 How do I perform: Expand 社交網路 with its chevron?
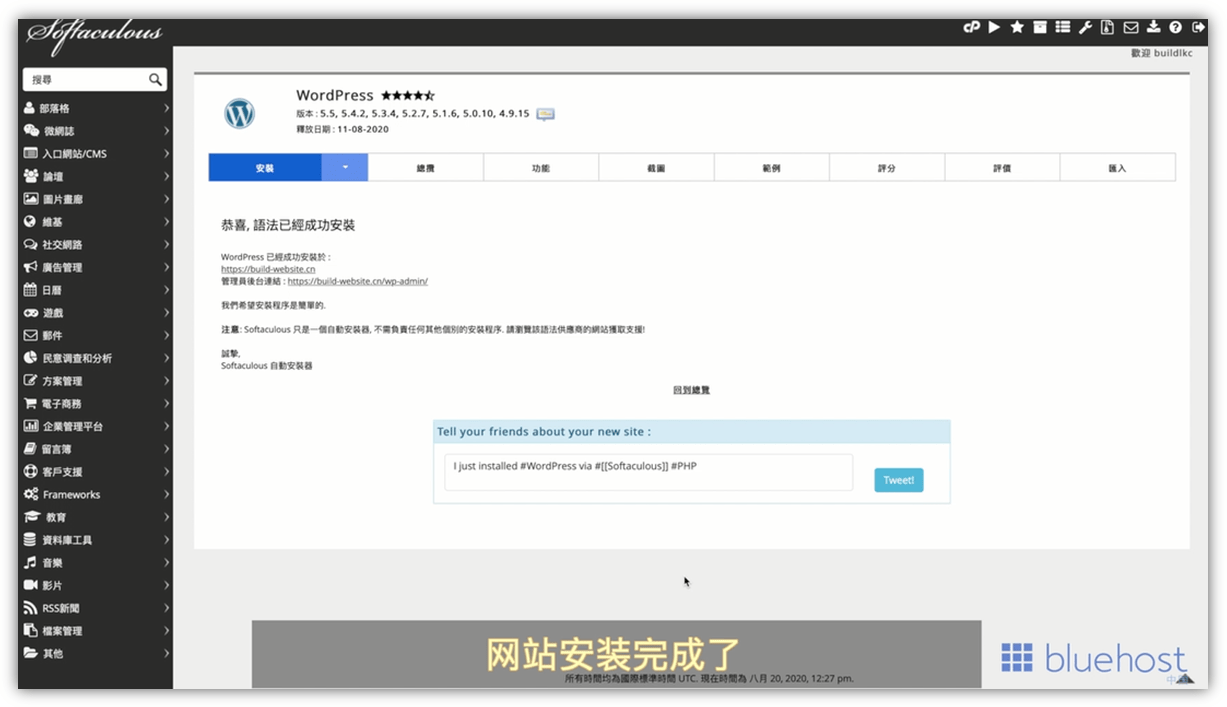166,245
